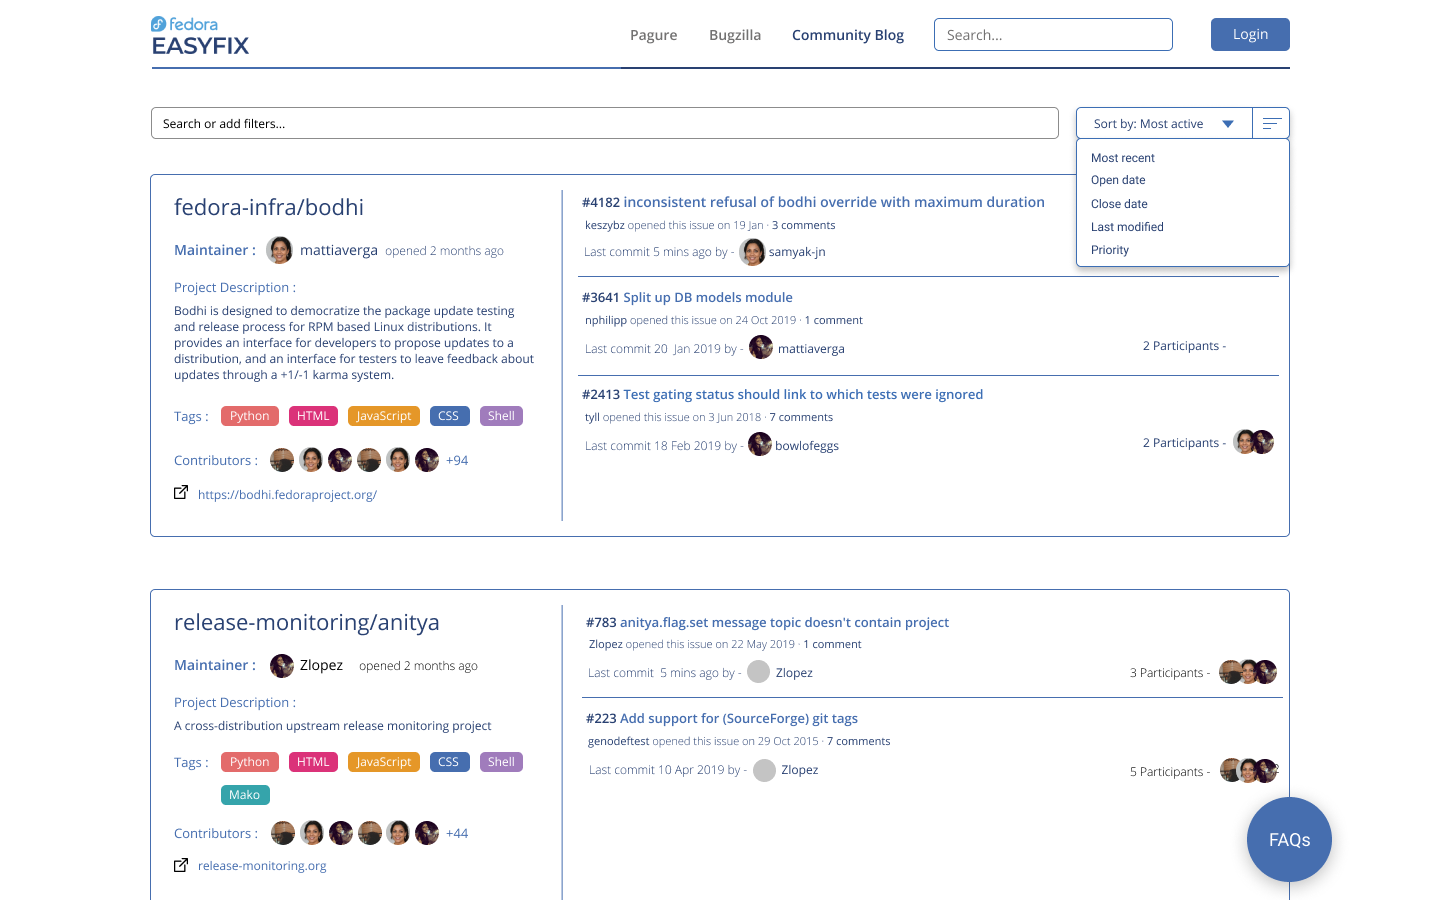Click samyak-jn committer name
Screen dimensions: 1440x900
tap(797, 252)
